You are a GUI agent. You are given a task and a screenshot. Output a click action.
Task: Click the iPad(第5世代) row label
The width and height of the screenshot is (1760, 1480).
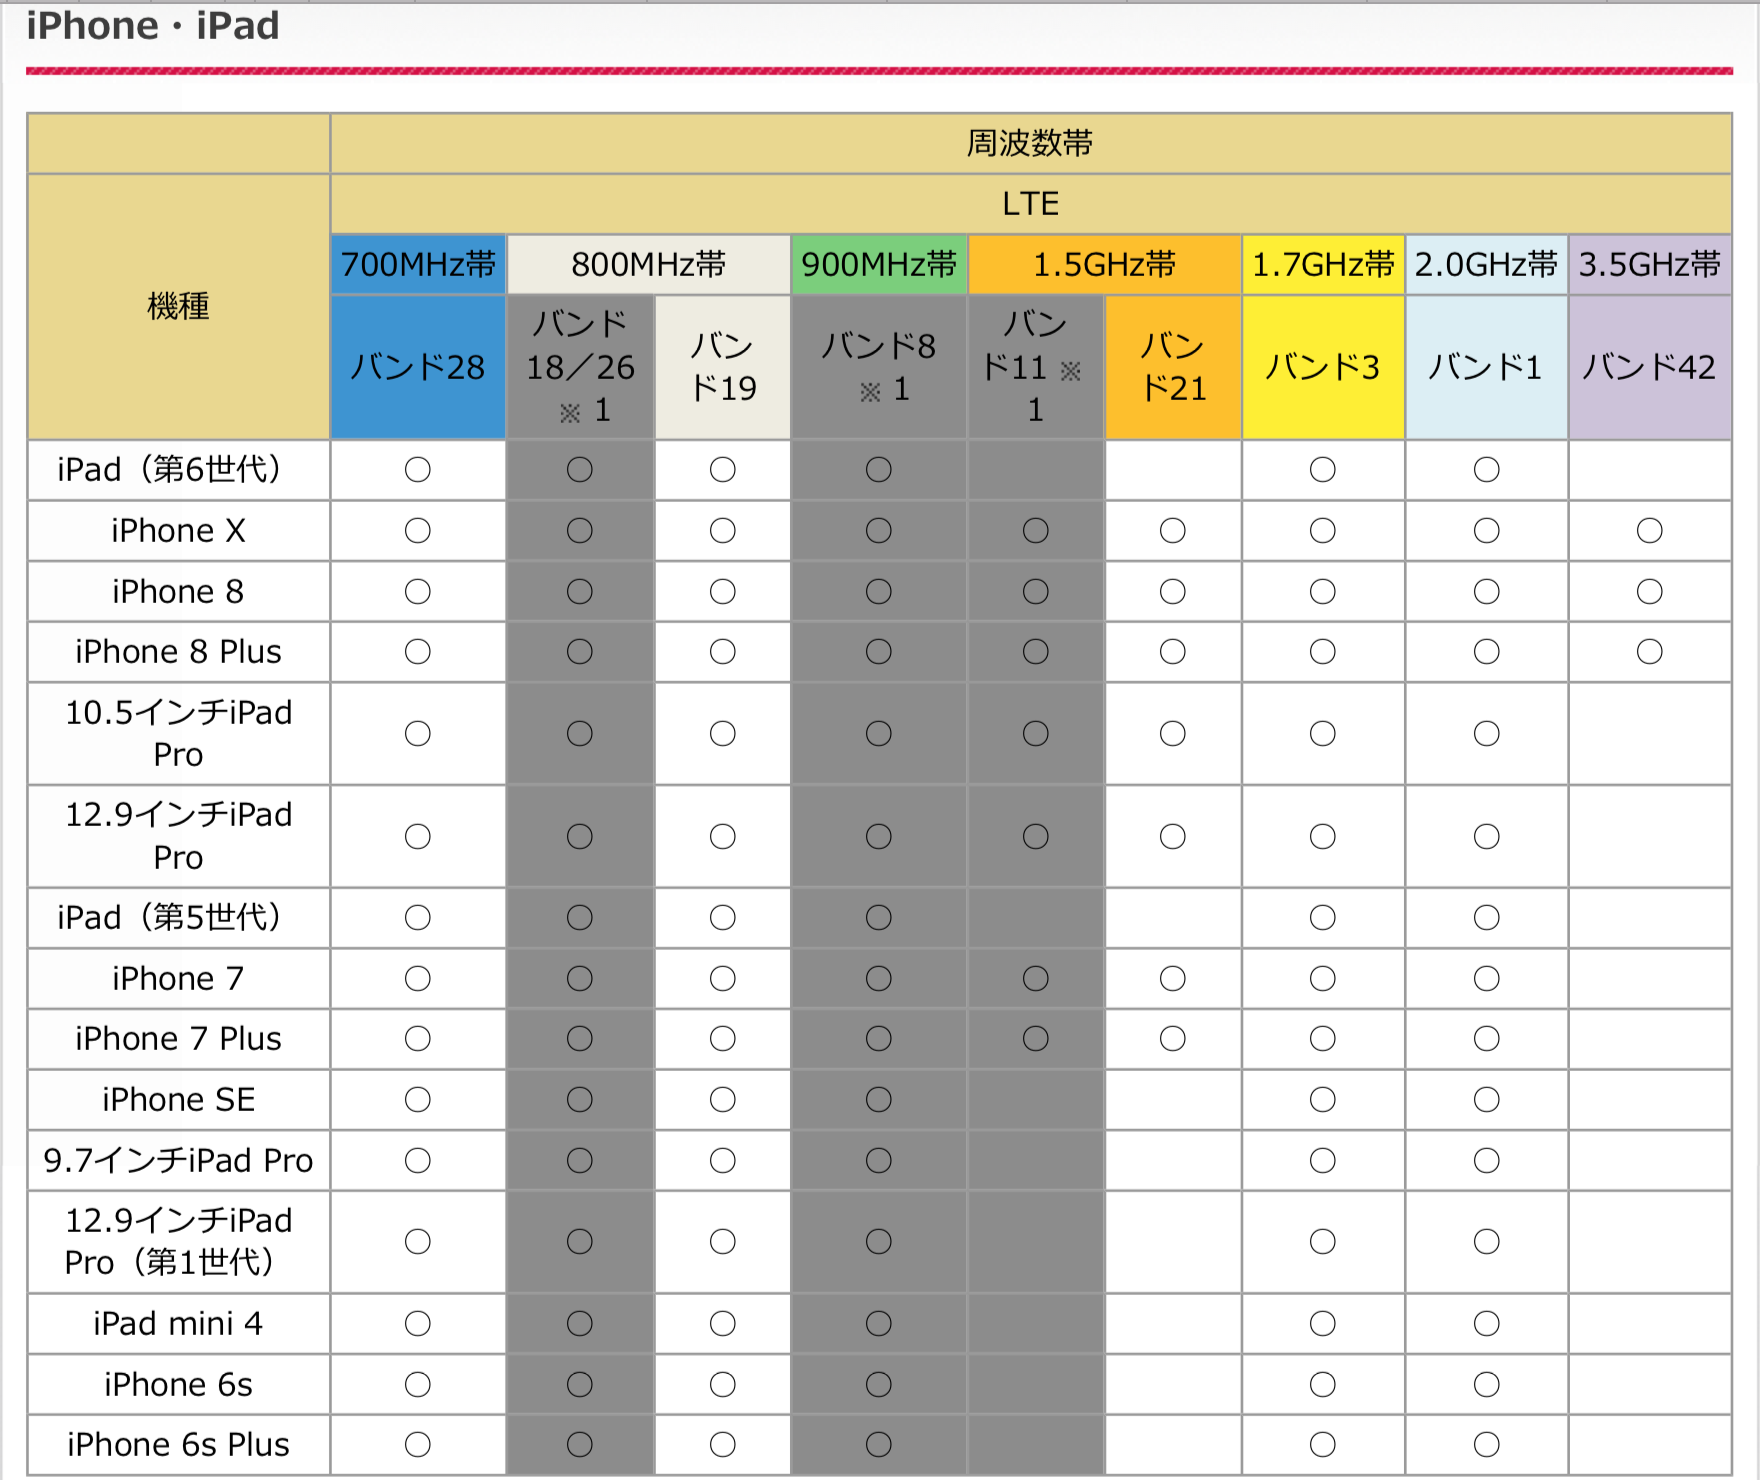point(179,918)
